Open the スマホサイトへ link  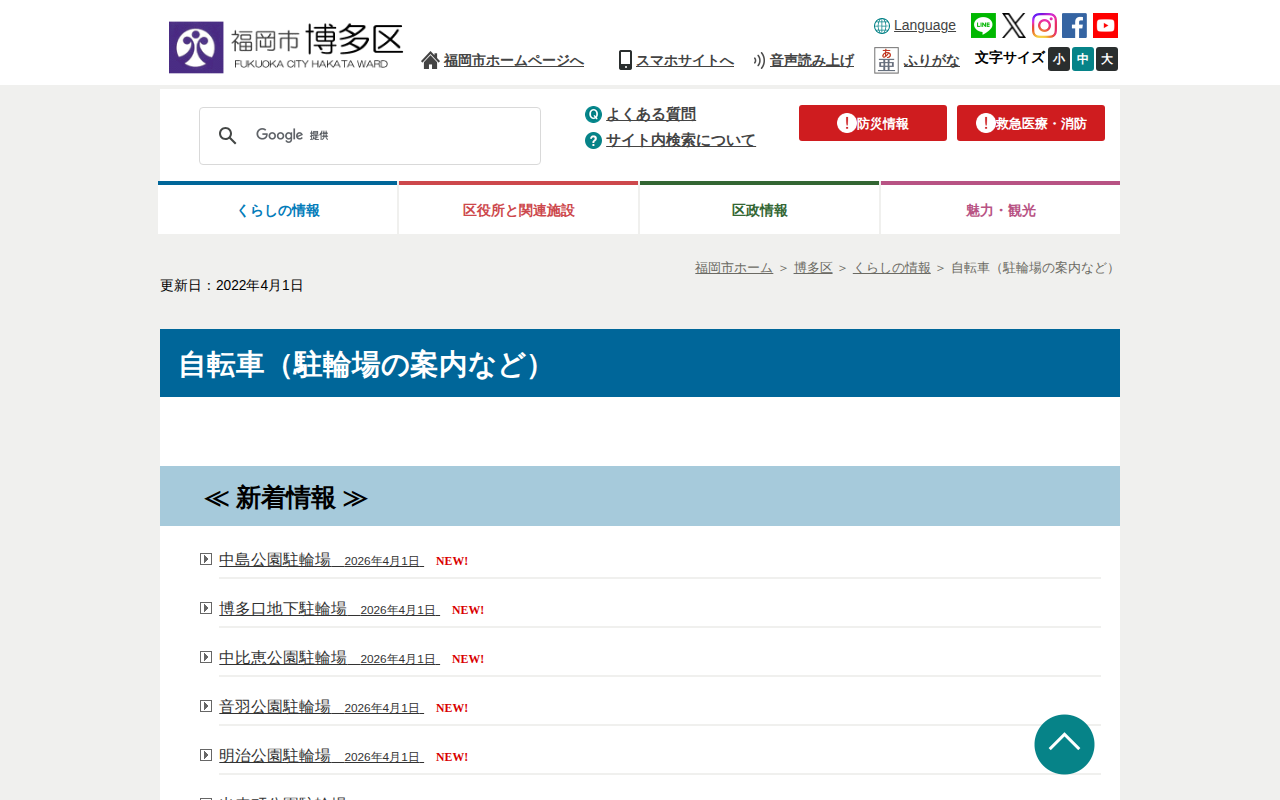(685, 60)
